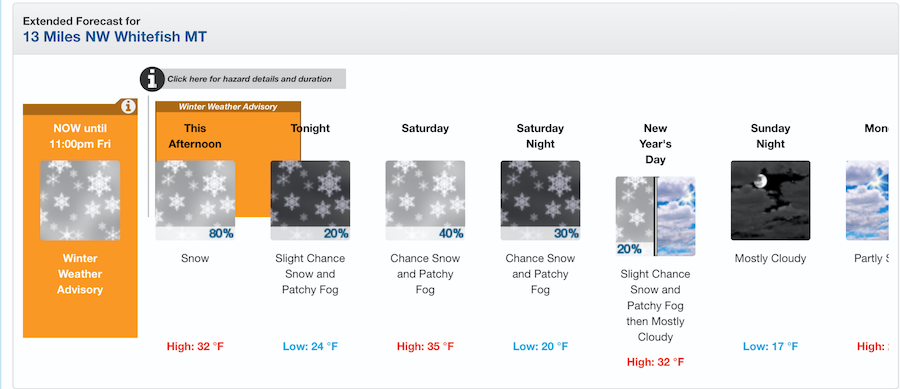Click the black hazard info circle icon
900x389 pixels.
(152, 79)
